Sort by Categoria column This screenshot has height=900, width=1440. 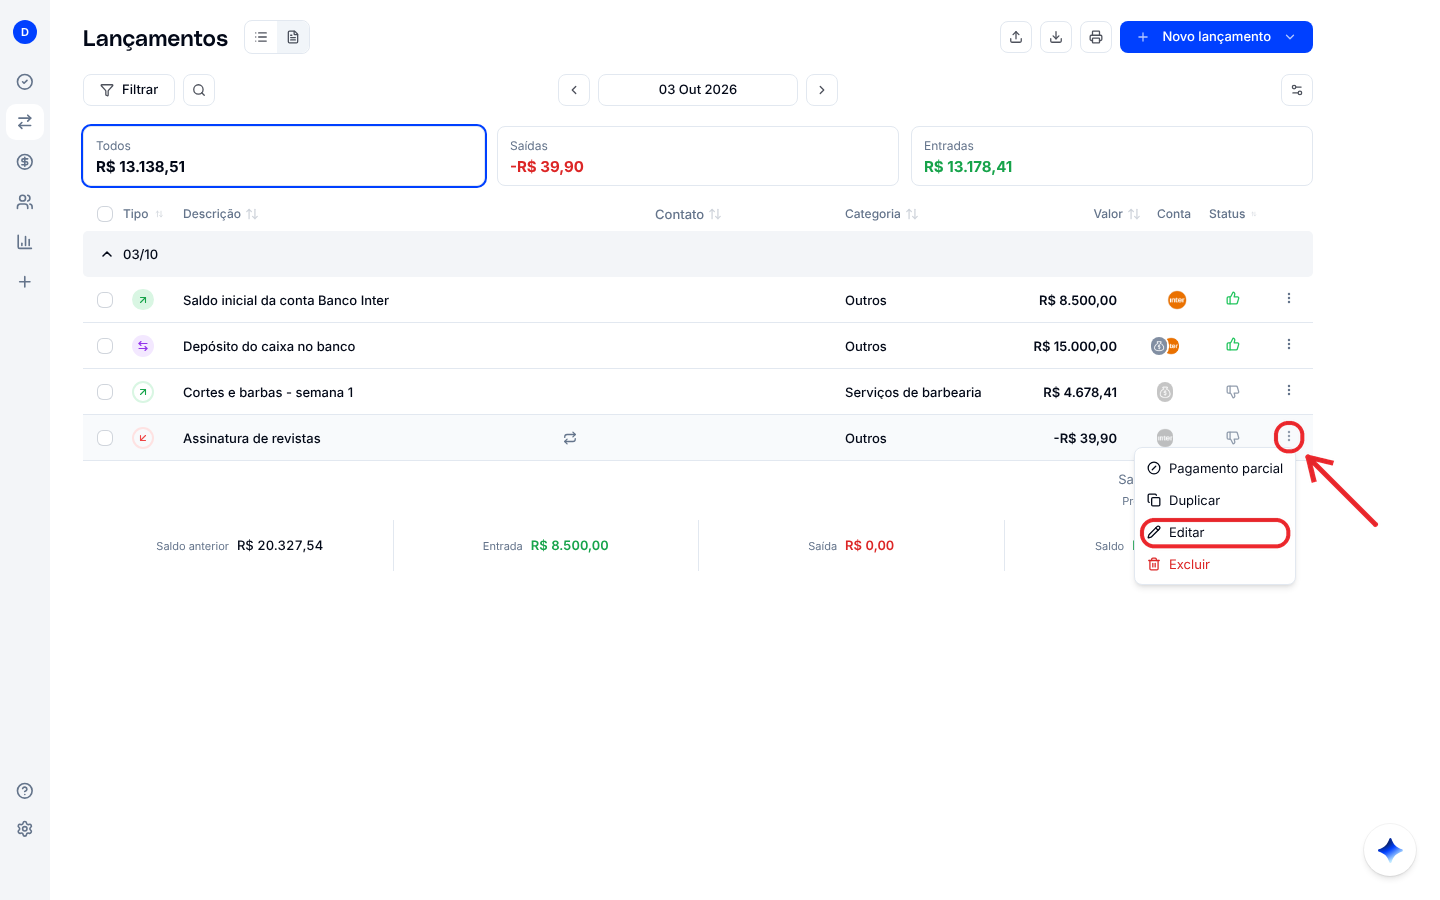coord(881,214)
